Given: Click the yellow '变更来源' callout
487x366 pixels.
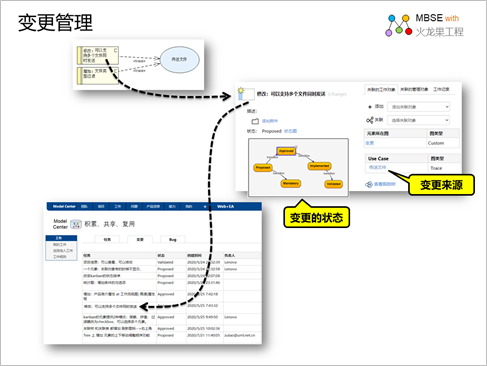Looking at the screenshot, I should pyautogui.click(x=441, y=185).
